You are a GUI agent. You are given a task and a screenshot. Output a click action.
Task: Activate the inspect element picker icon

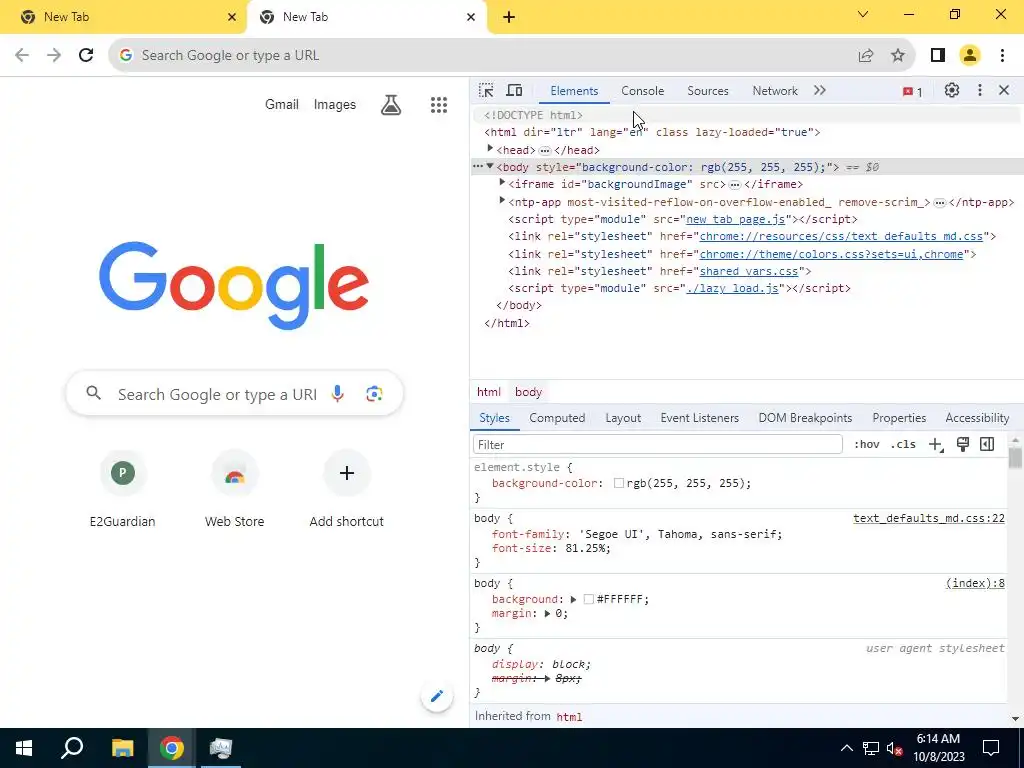point(486,91)
